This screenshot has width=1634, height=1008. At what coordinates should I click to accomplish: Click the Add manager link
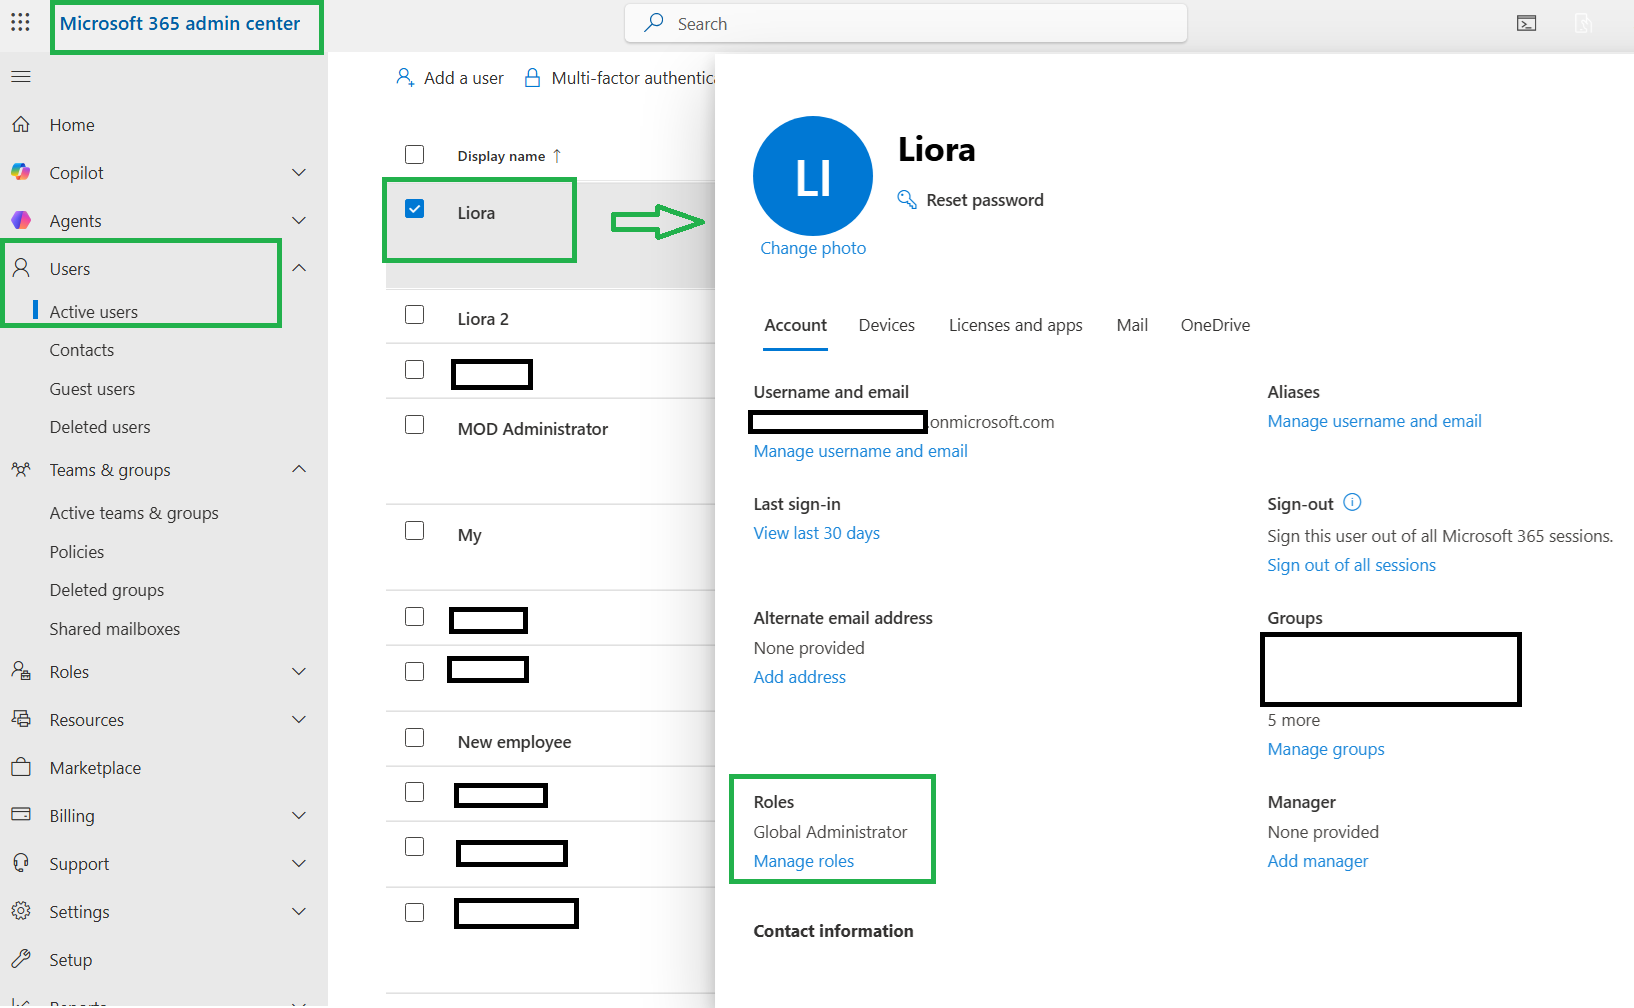click(x=1317, y=861)
